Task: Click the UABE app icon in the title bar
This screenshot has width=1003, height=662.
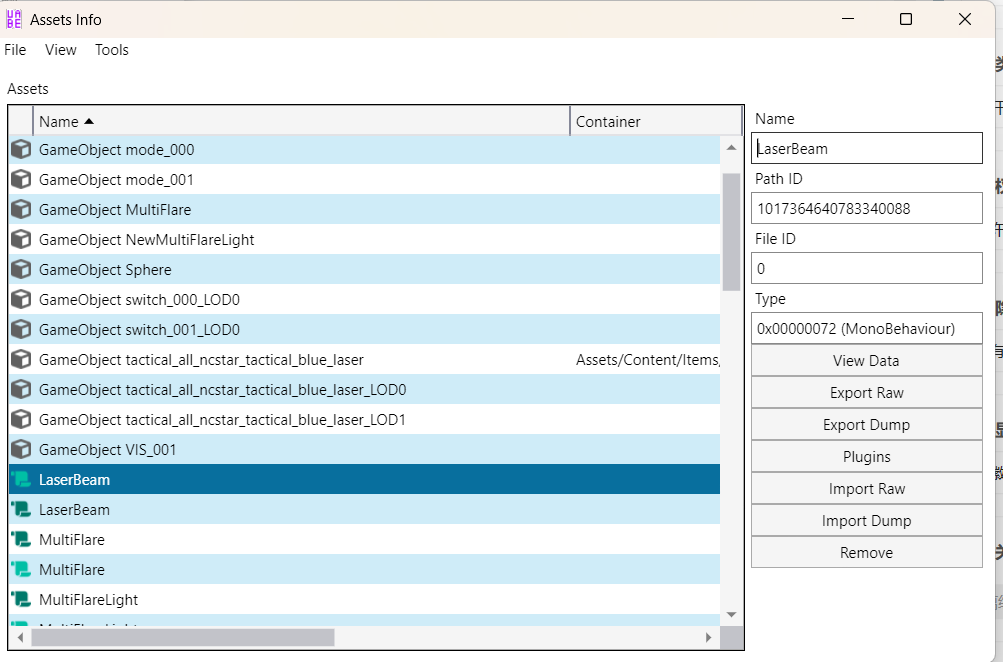Action: (14, 19)
